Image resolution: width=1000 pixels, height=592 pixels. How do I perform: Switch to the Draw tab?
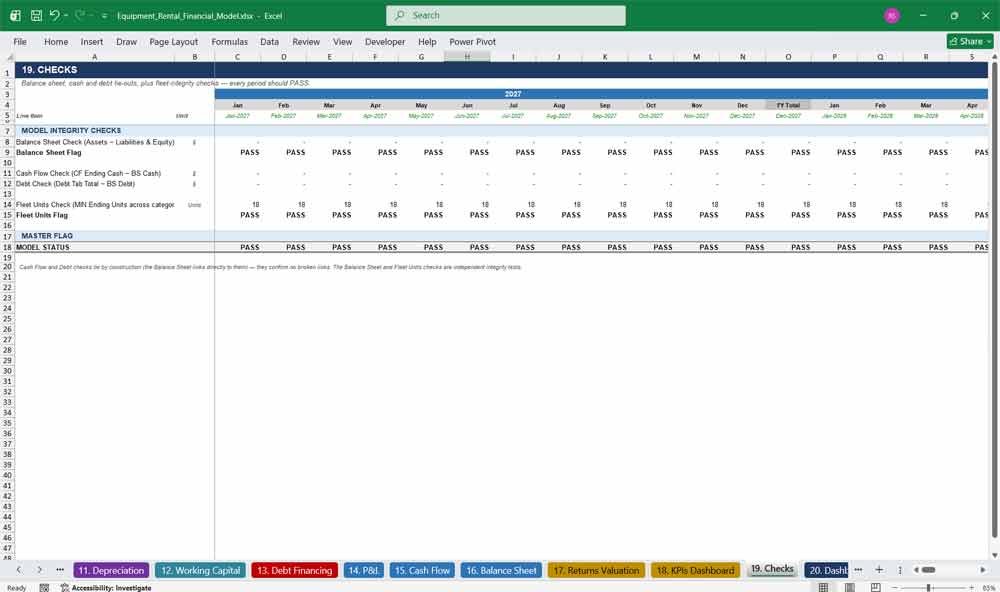pyautogui.click(x=126, y=41)
